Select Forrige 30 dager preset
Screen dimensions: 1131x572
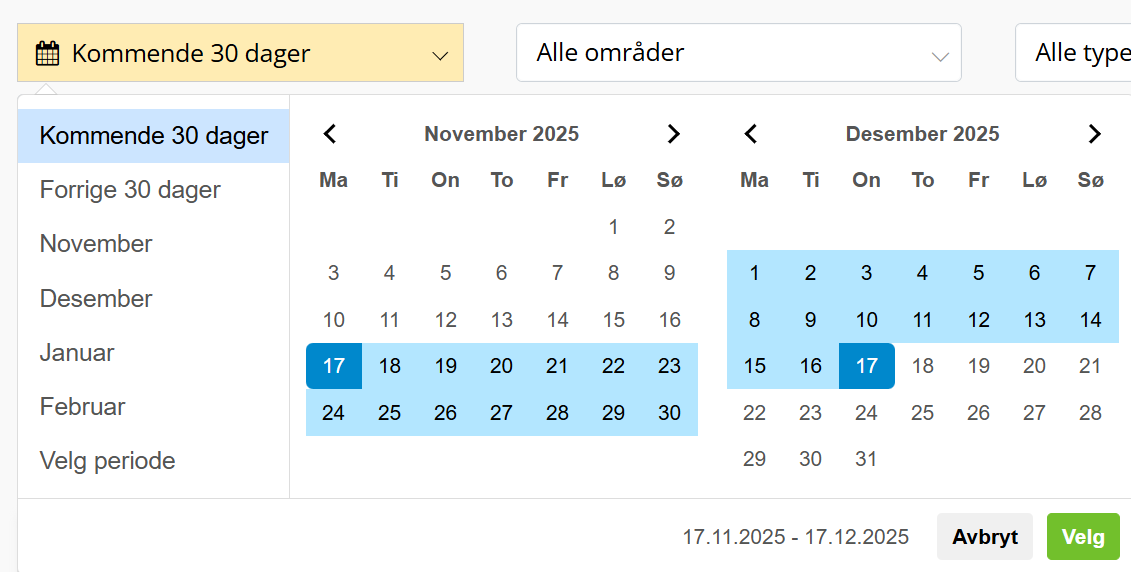pos(130,190)
